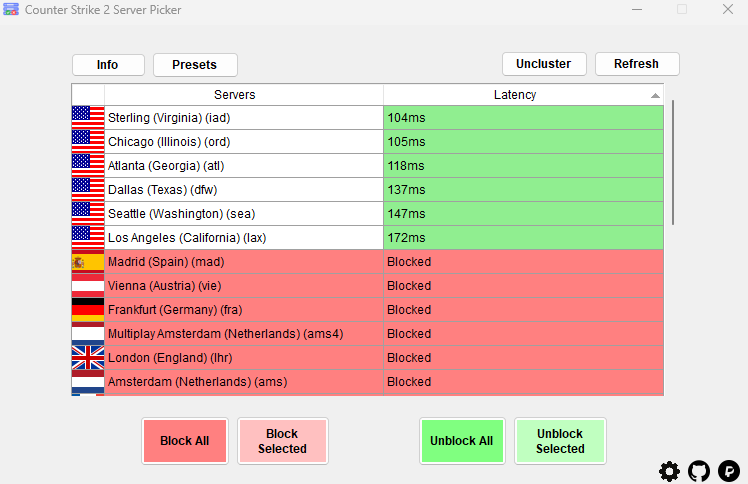Click the Uncluster button

(x=544, y=64)
